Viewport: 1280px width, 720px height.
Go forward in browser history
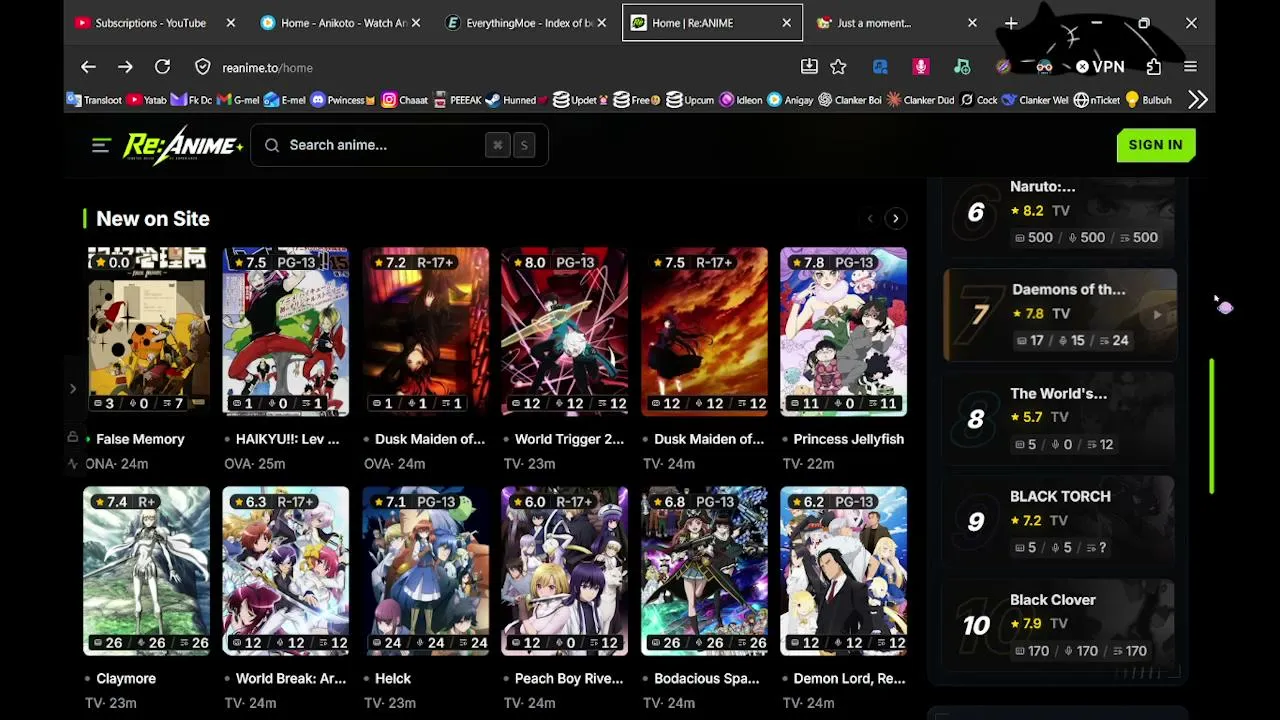(125, 67)
